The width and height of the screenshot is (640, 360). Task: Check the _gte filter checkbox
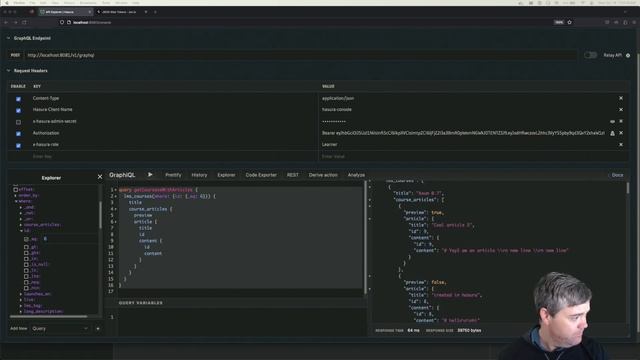(x=27, y=253)
